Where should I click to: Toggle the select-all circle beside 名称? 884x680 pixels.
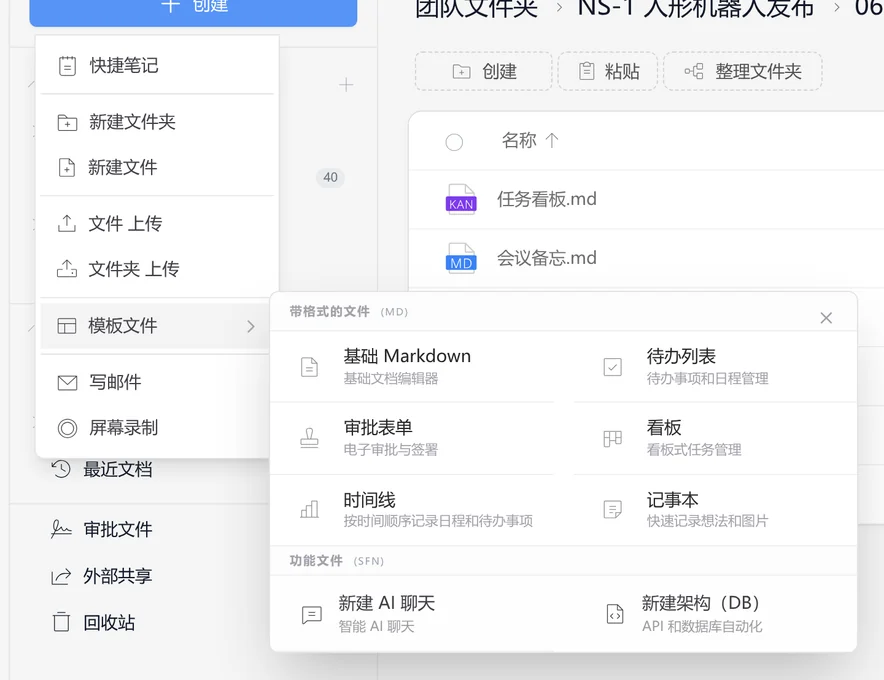pyautogui.click(x=454, y=142)
